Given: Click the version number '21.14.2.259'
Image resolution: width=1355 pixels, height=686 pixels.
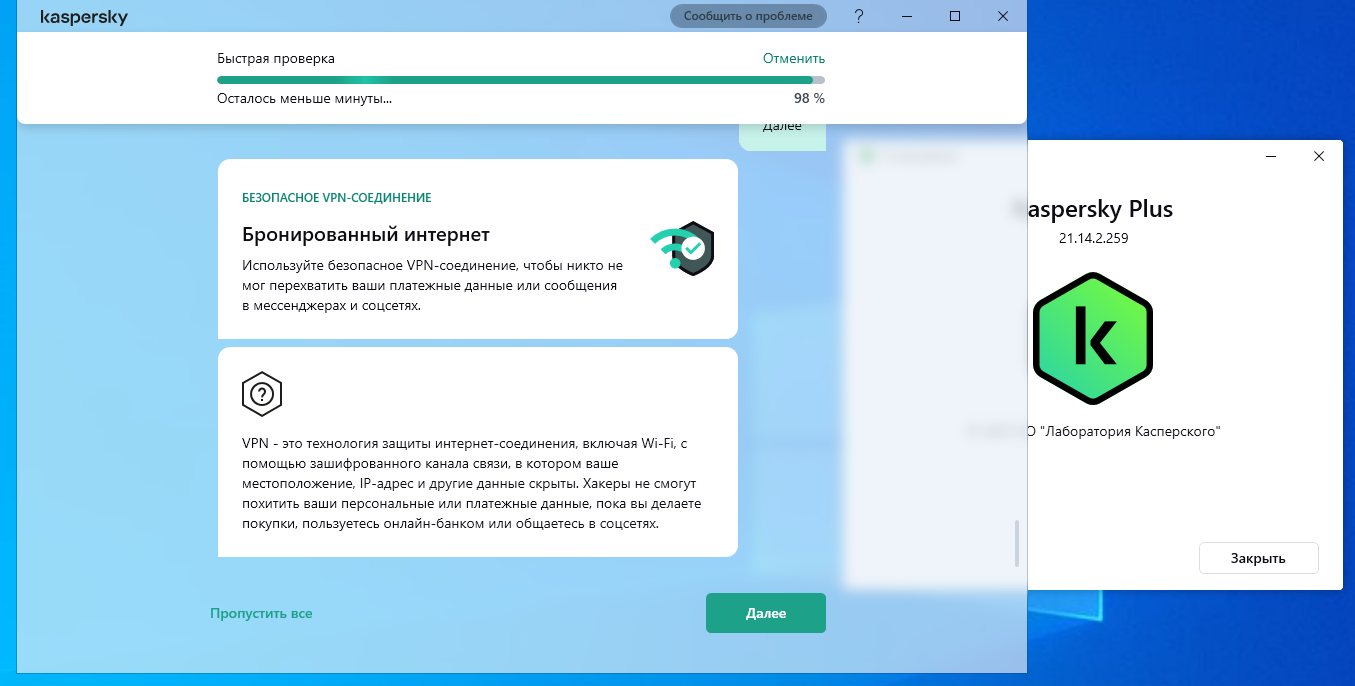Looking at the screenshot, I should pyautogui.click(x=1093, y=238).
